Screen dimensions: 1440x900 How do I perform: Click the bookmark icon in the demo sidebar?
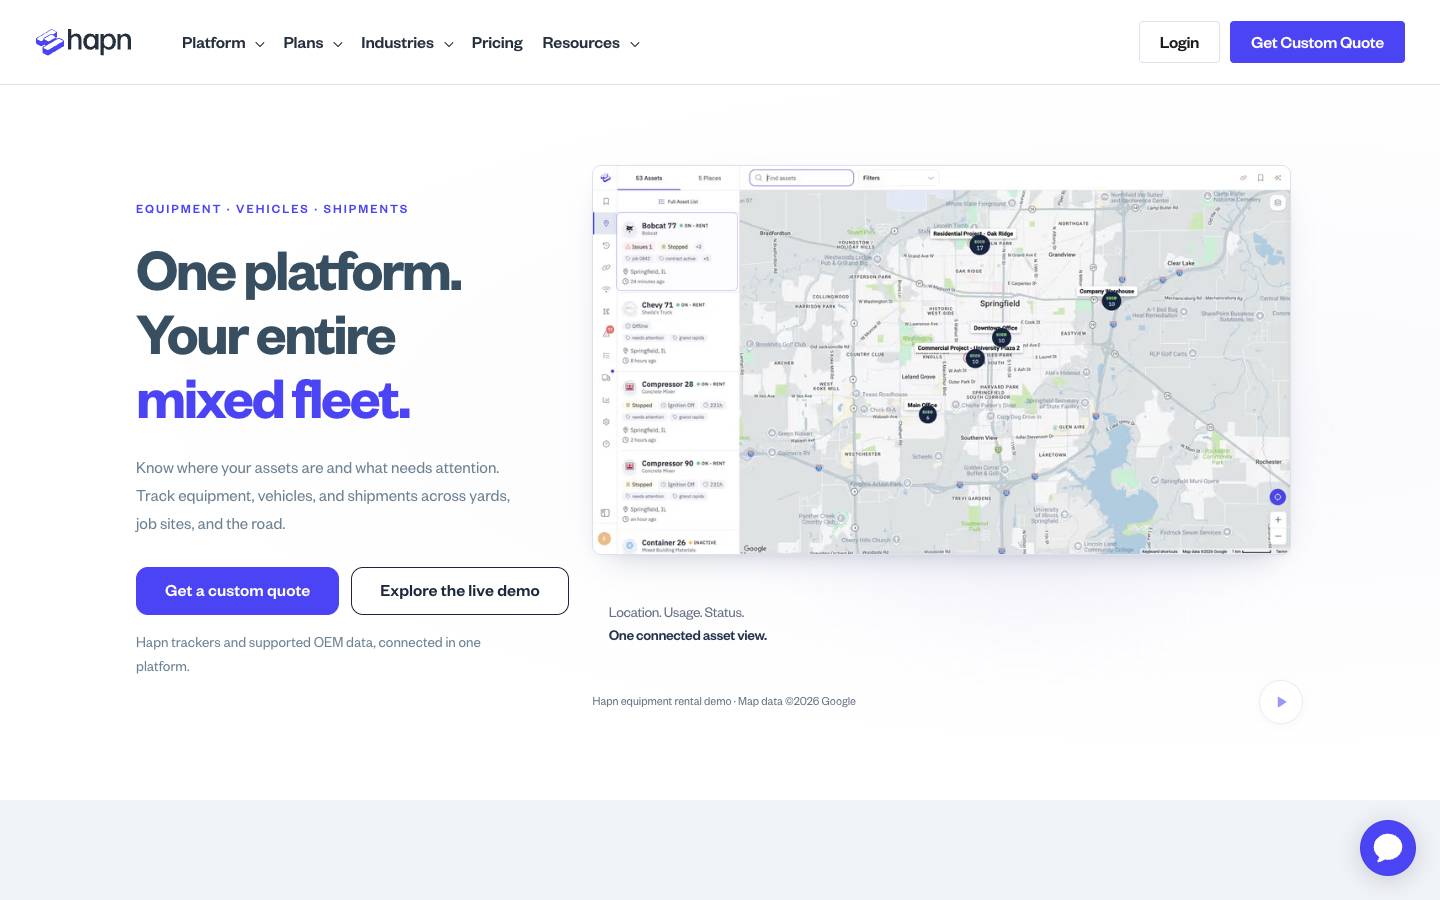[x=606, y=201]
